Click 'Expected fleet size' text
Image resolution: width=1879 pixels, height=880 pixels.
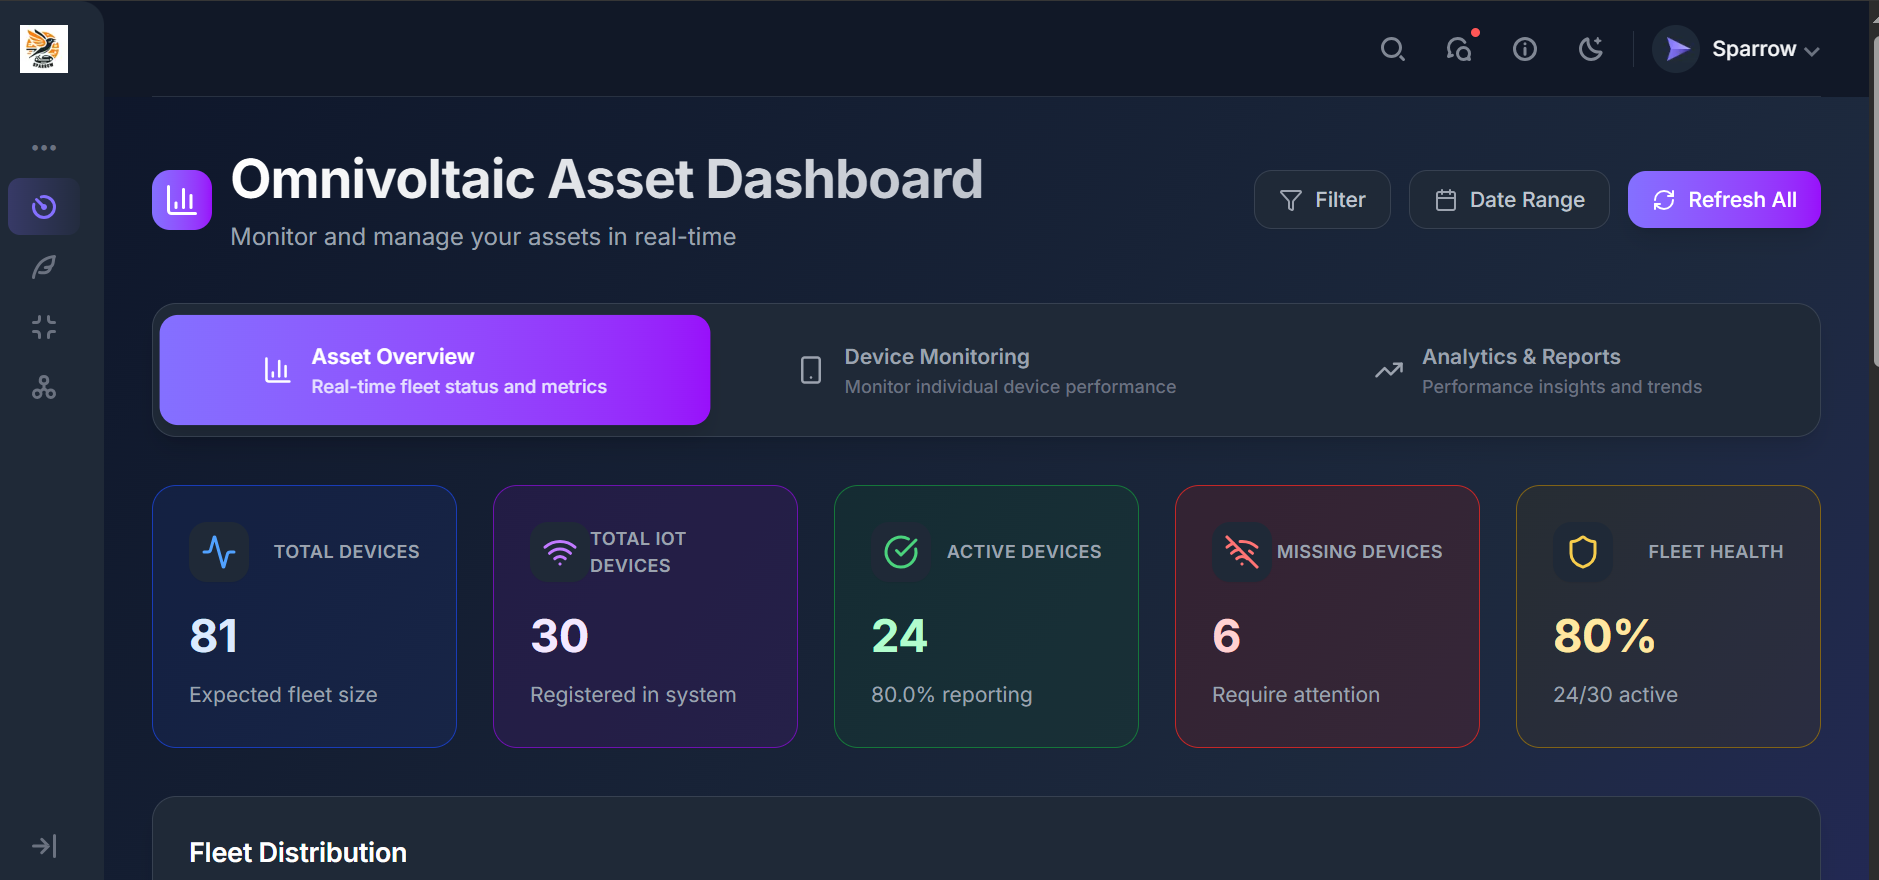coord(283,695)
